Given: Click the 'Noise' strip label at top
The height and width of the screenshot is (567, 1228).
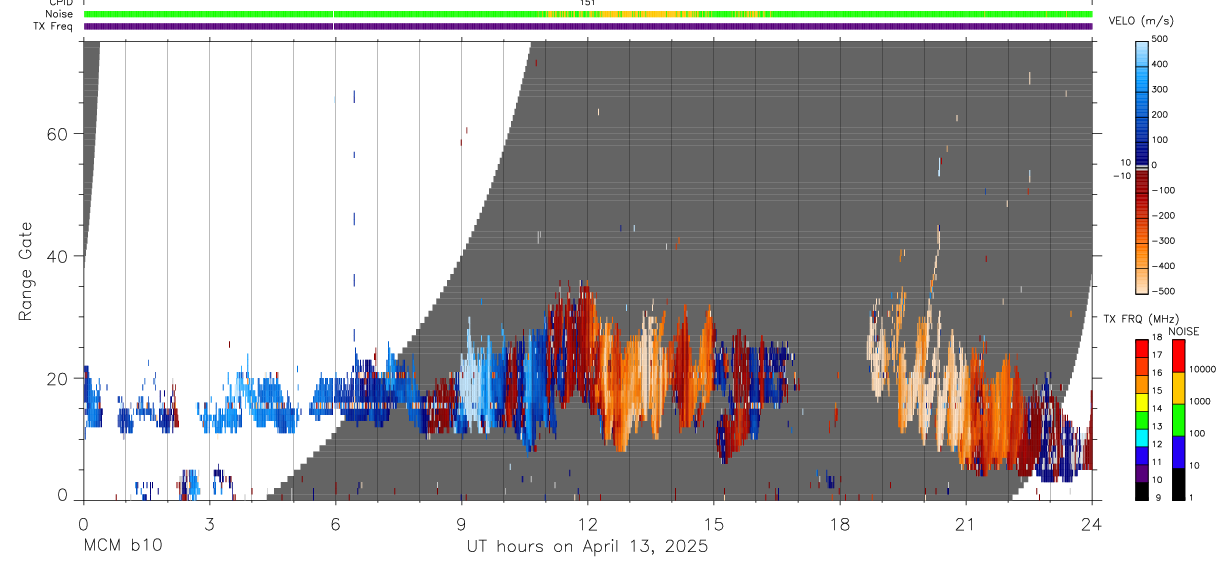Looking at the screenshot, I should point(60,14).
